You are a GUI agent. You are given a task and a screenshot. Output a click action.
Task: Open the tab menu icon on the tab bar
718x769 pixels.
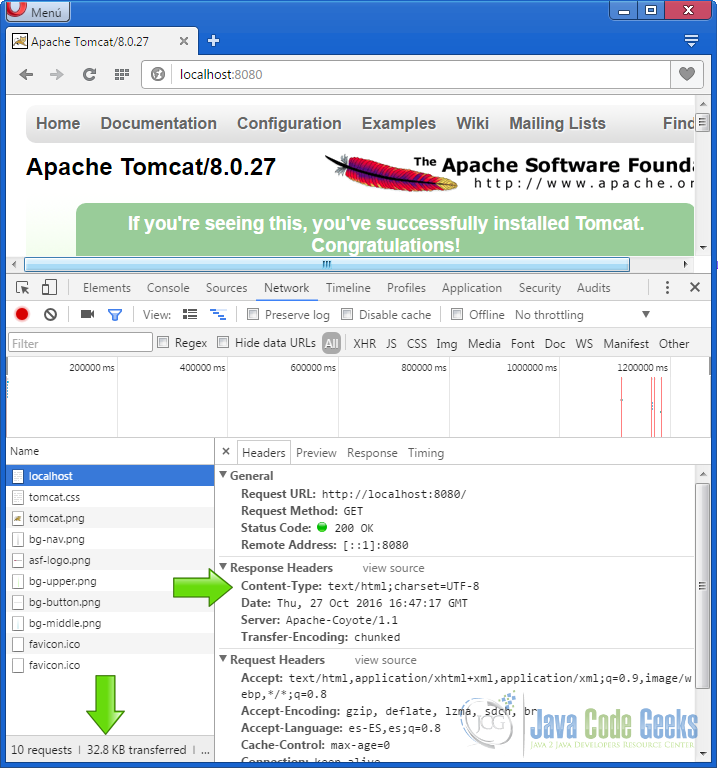pos(692,41)
